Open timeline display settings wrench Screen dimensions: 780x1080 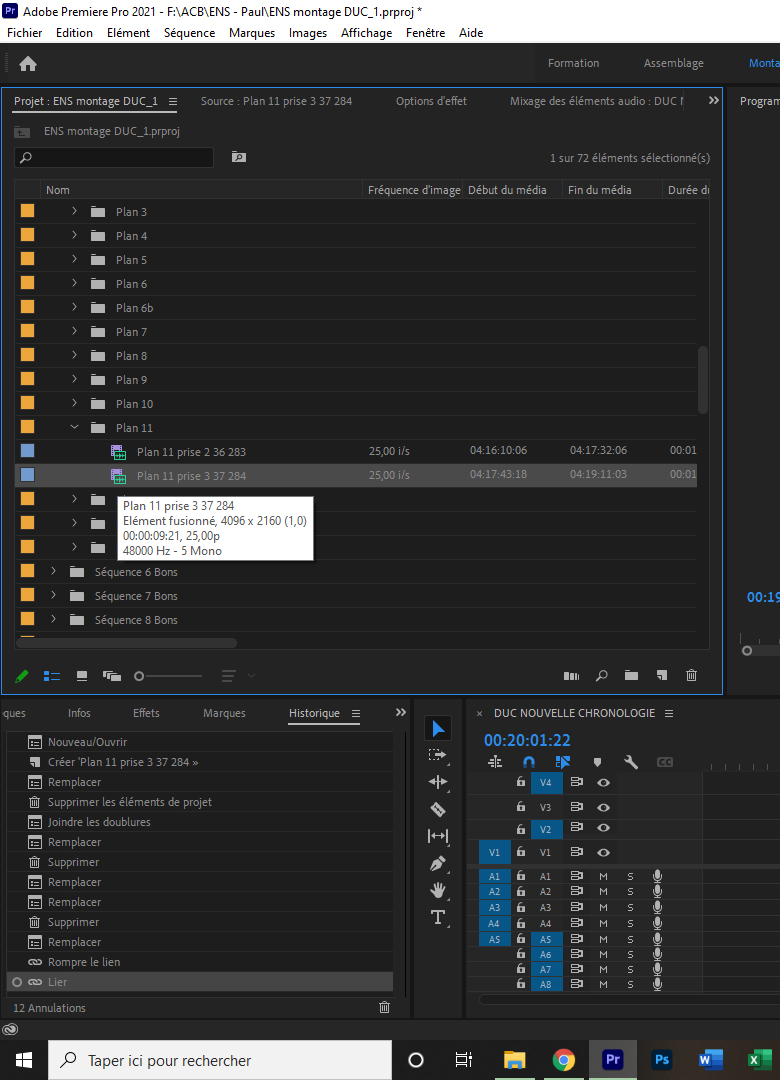pyautogui.click(x=630, y=762)
